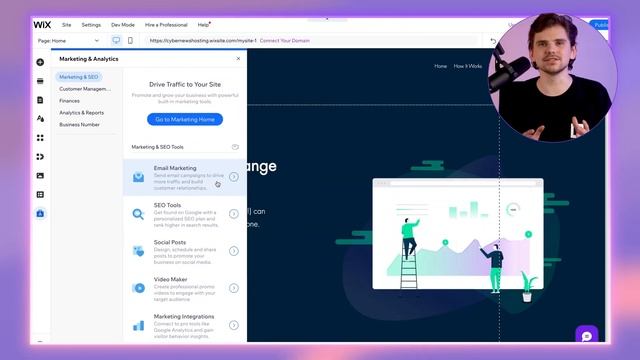The image size is (640, 360).
Task: Click the Video Maker play icon
Action: [138, 288]
